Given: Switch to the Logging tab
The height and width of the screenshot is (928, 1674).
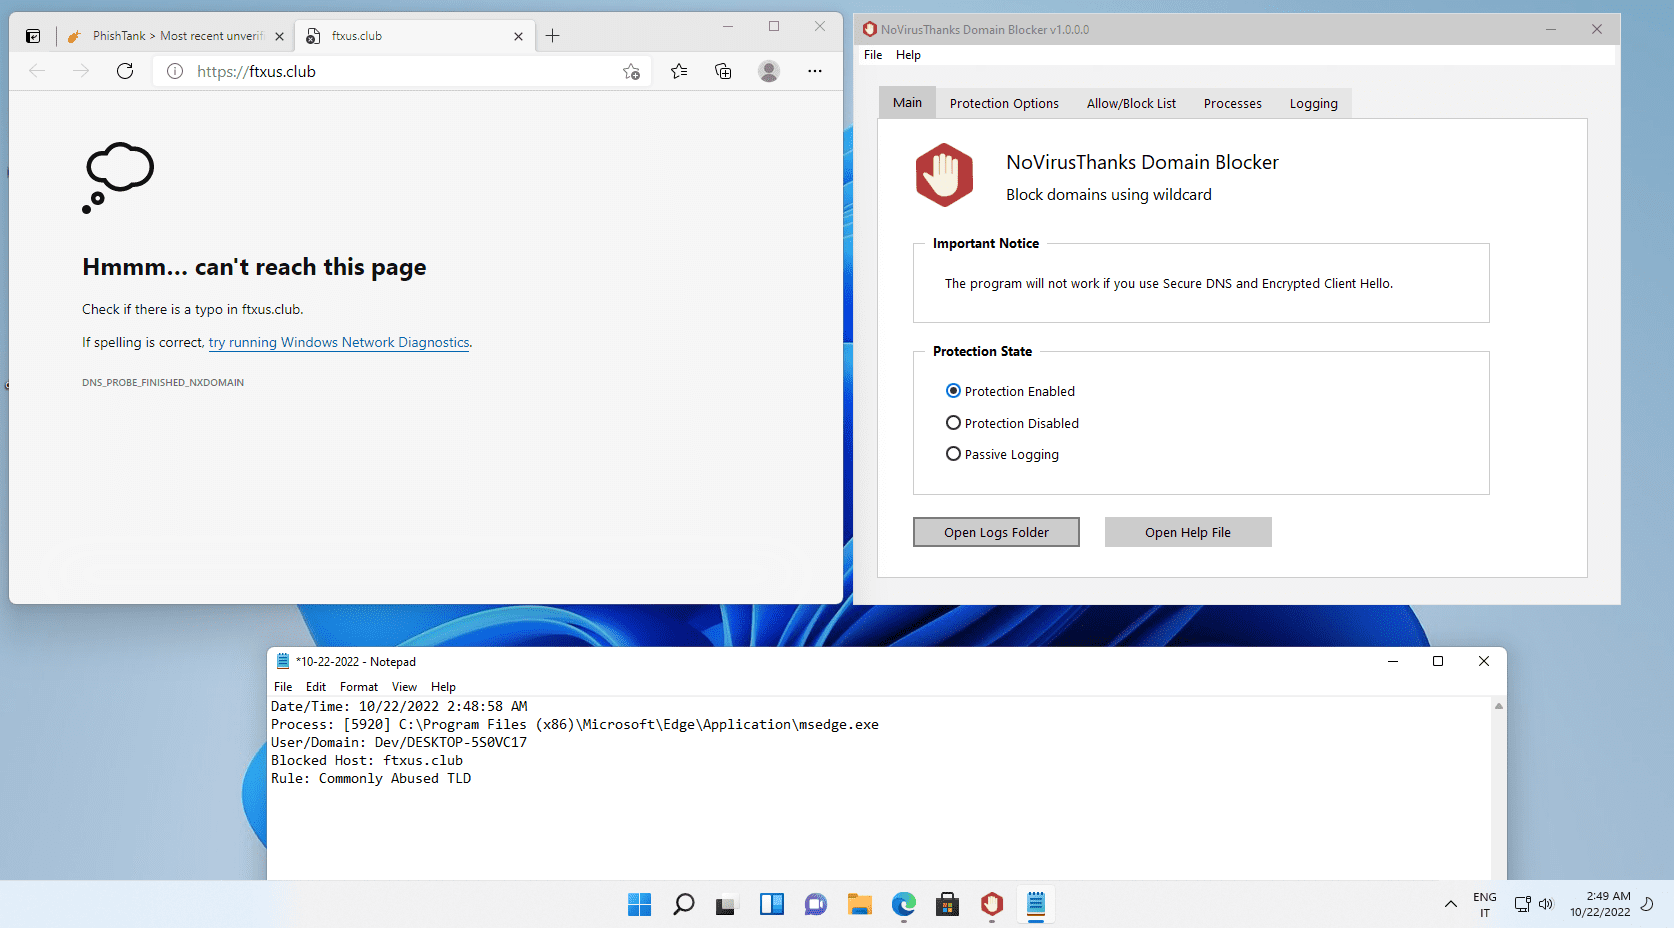Looking at the screenshot, I should (1313, 103).
